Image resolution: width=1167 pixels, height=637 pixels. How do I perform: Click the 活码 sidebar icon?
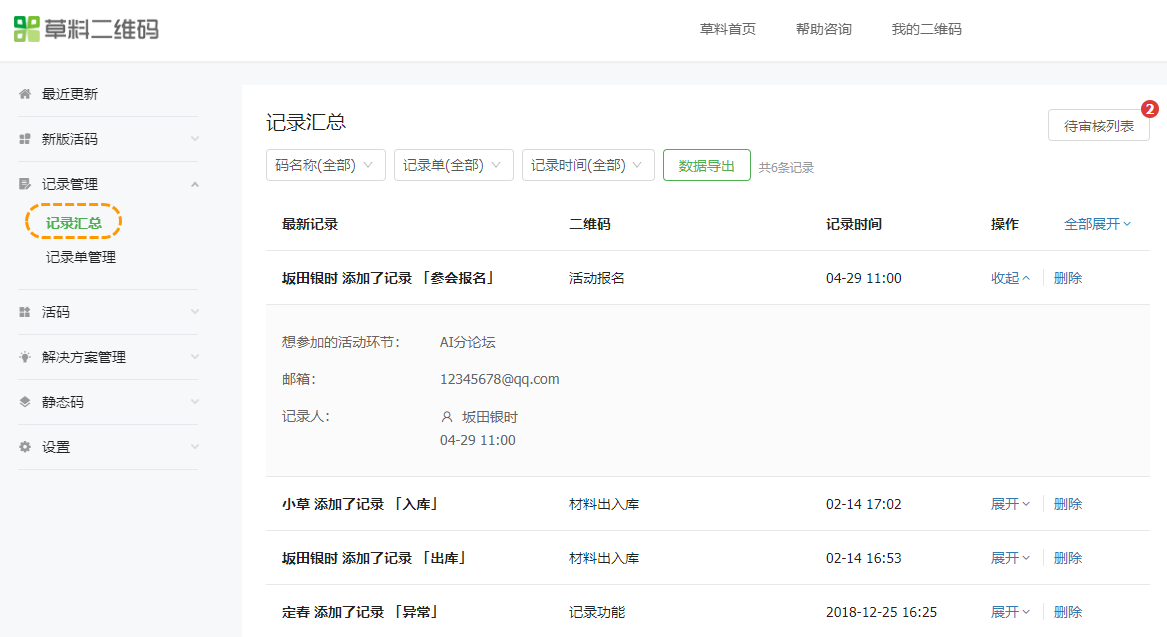click(x=25, y=312)
